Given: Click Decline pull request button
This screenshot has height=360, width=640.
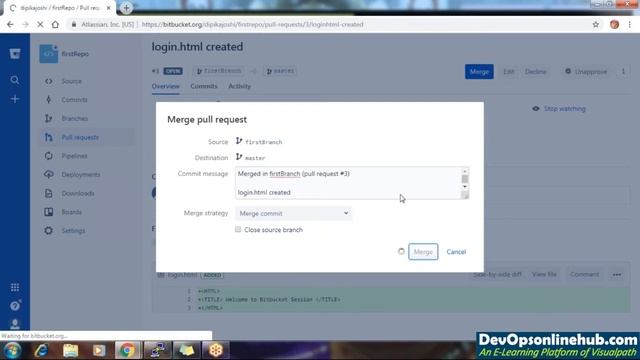Looking at the screenshot, I should coord(536,71).
